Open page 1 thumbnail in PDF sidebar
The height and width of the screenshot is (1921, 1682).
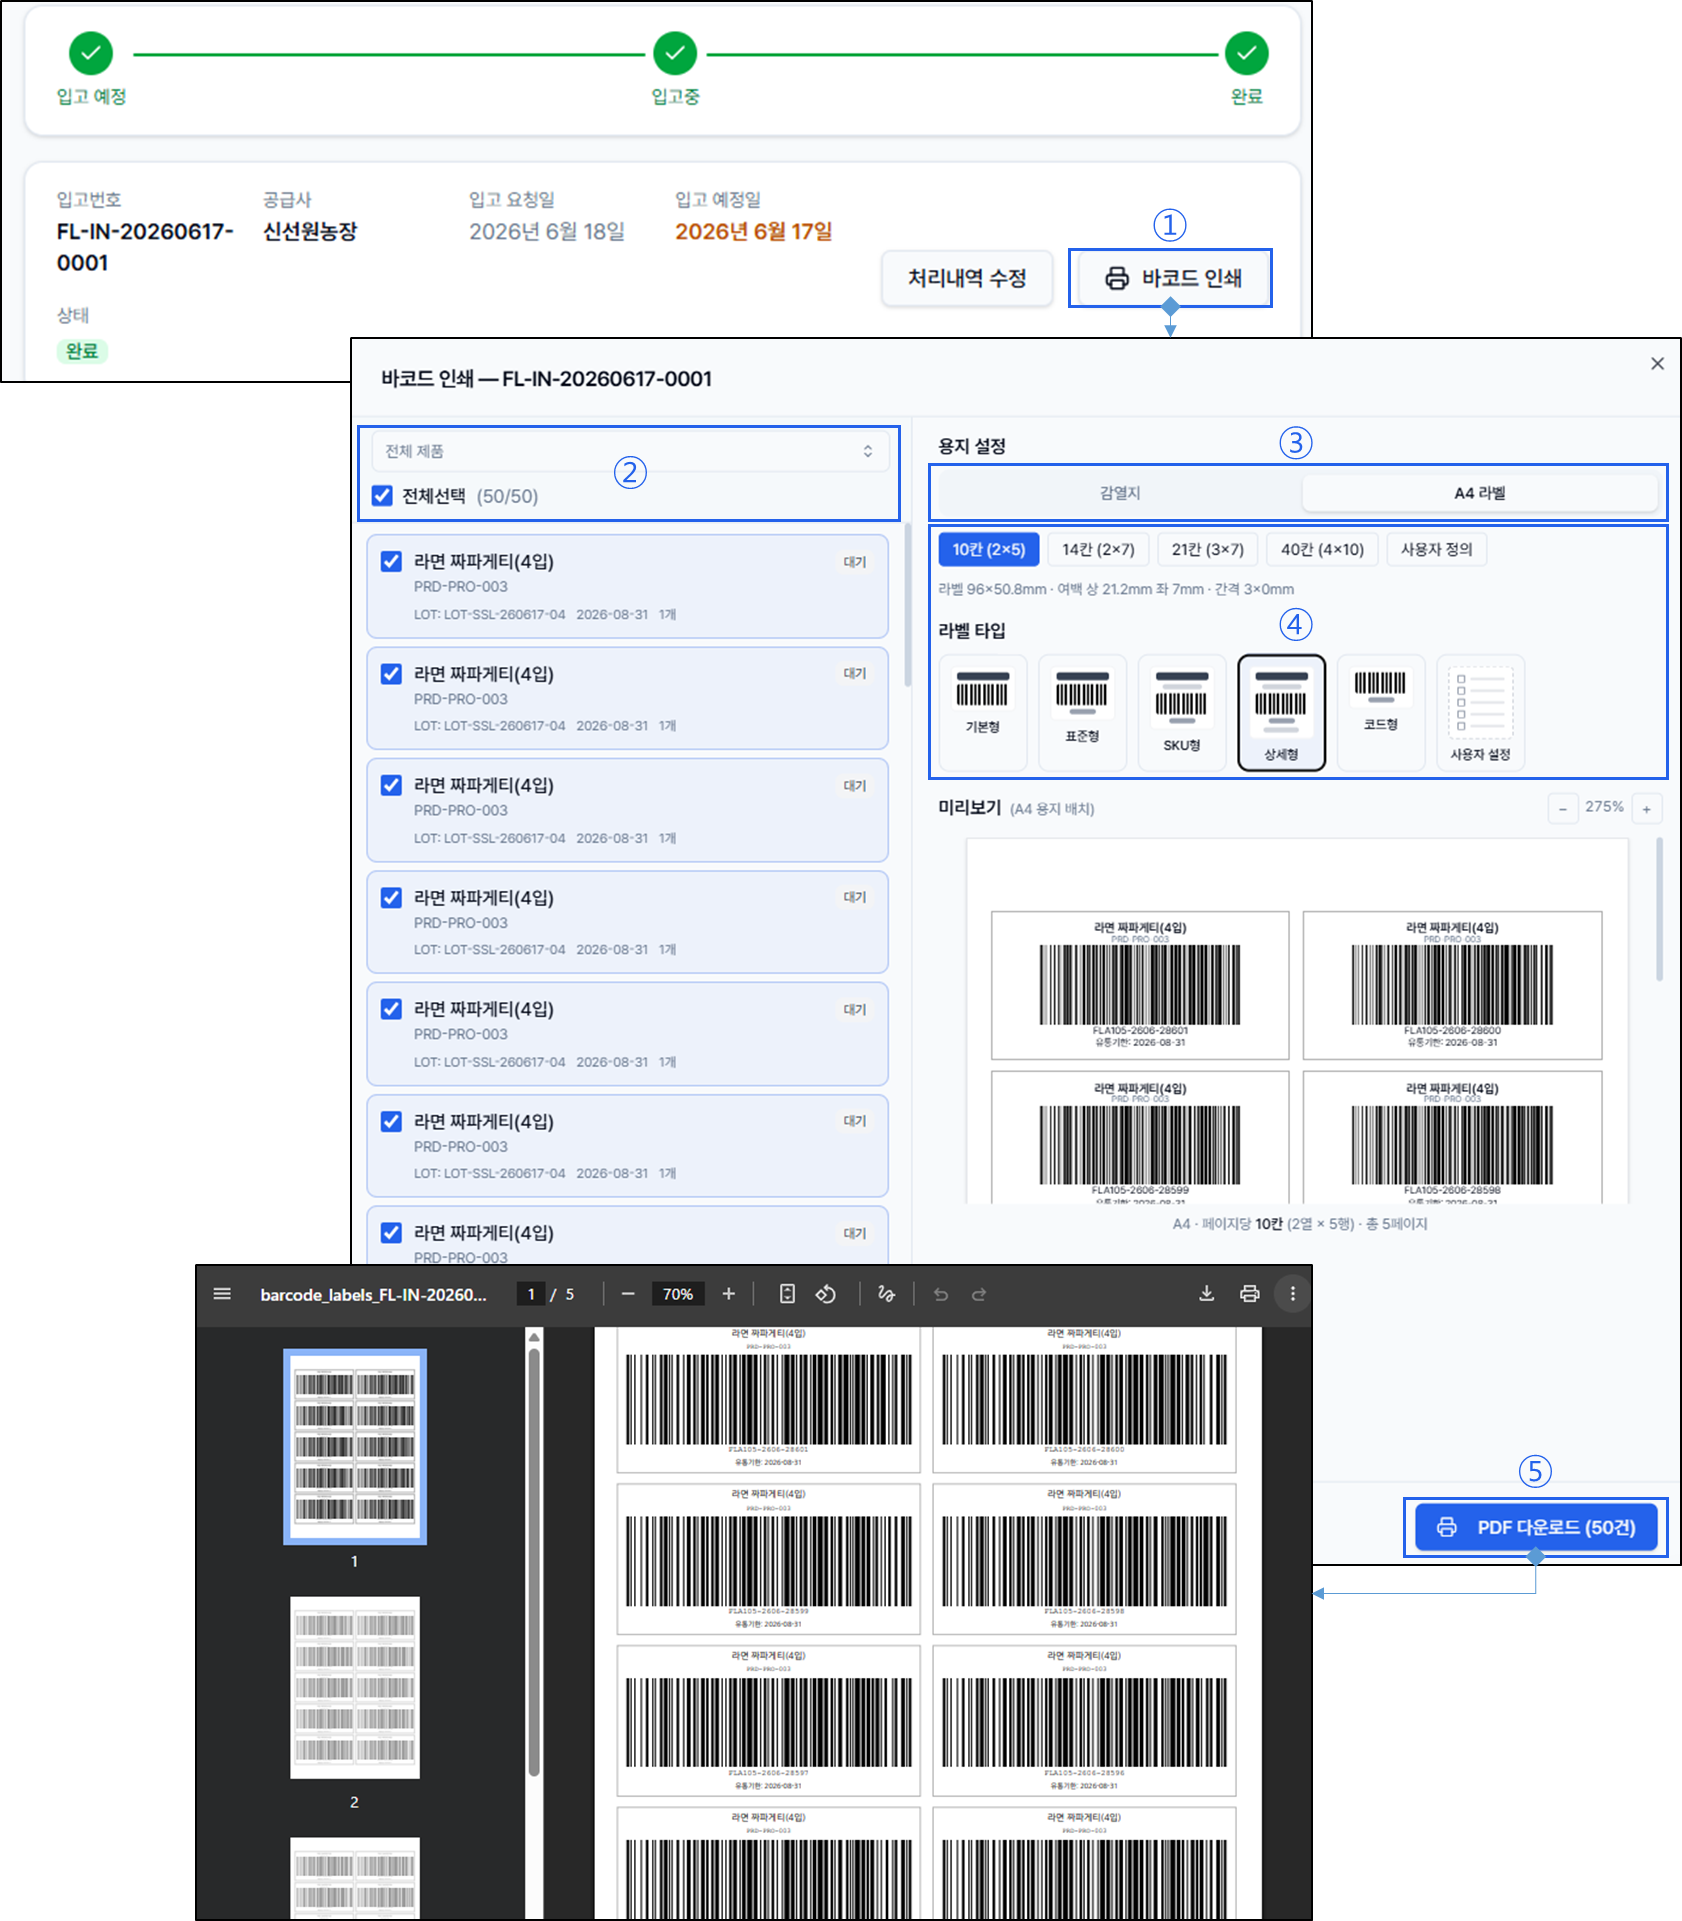(x=355, y=1446)
